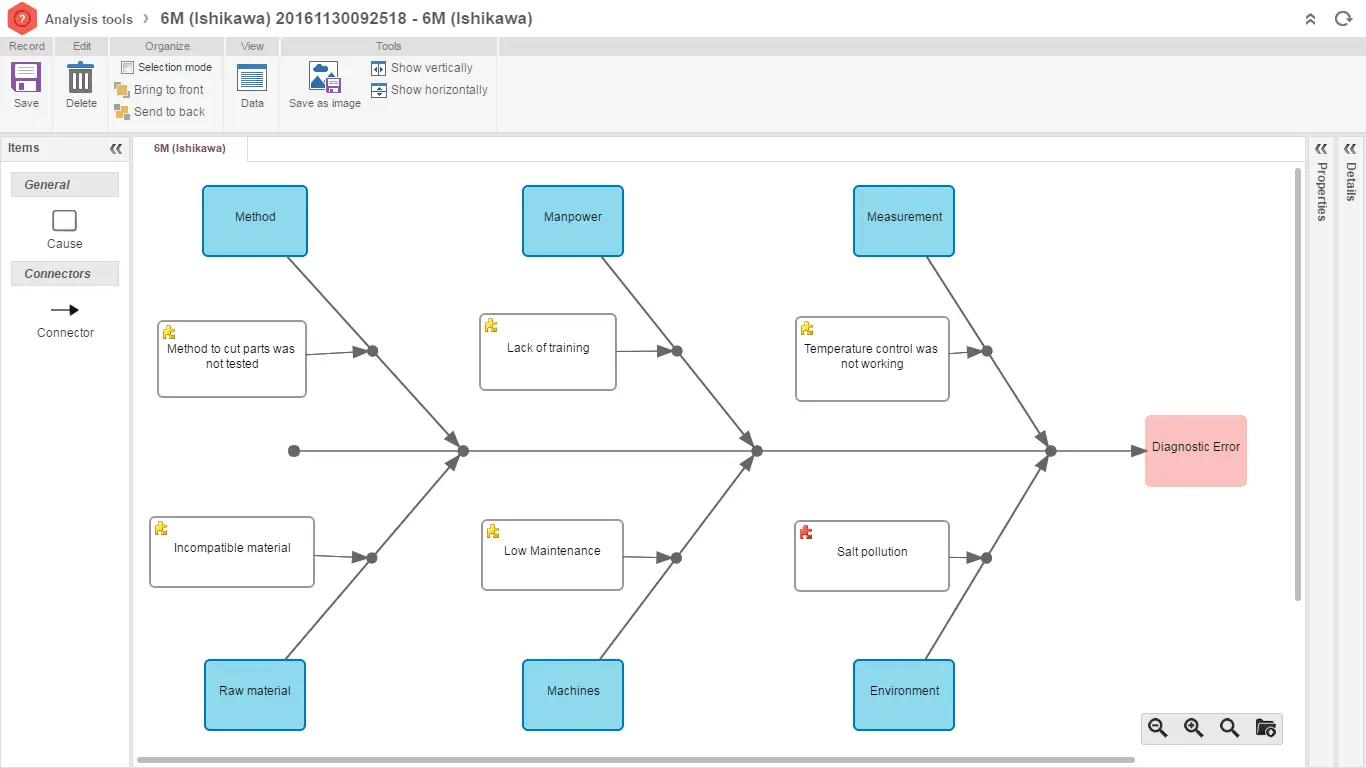The width and height of the screenshot is (1366, 768).
Task: Click Show horizontally option
Action: (x=429, y=90)
